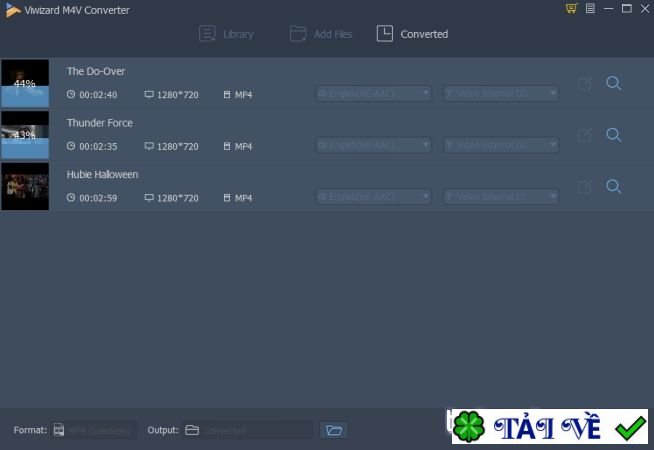The width and height of the screenshot is (654, 450).
Task: Open the shopping cart purchase icon
Action: (571, 8)
